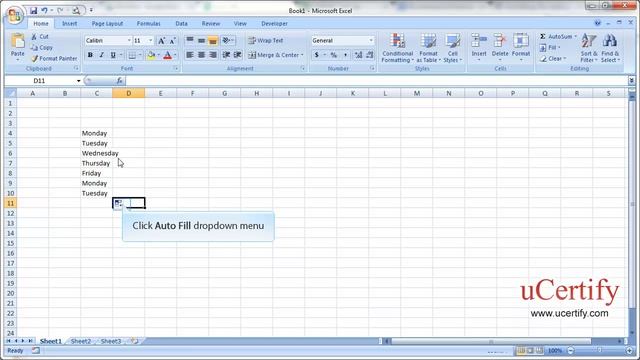The width and height of the screenshot is (640, 360).
Task: Apply Percent Style
Action: pyautogui.click(x=333, y=55)
